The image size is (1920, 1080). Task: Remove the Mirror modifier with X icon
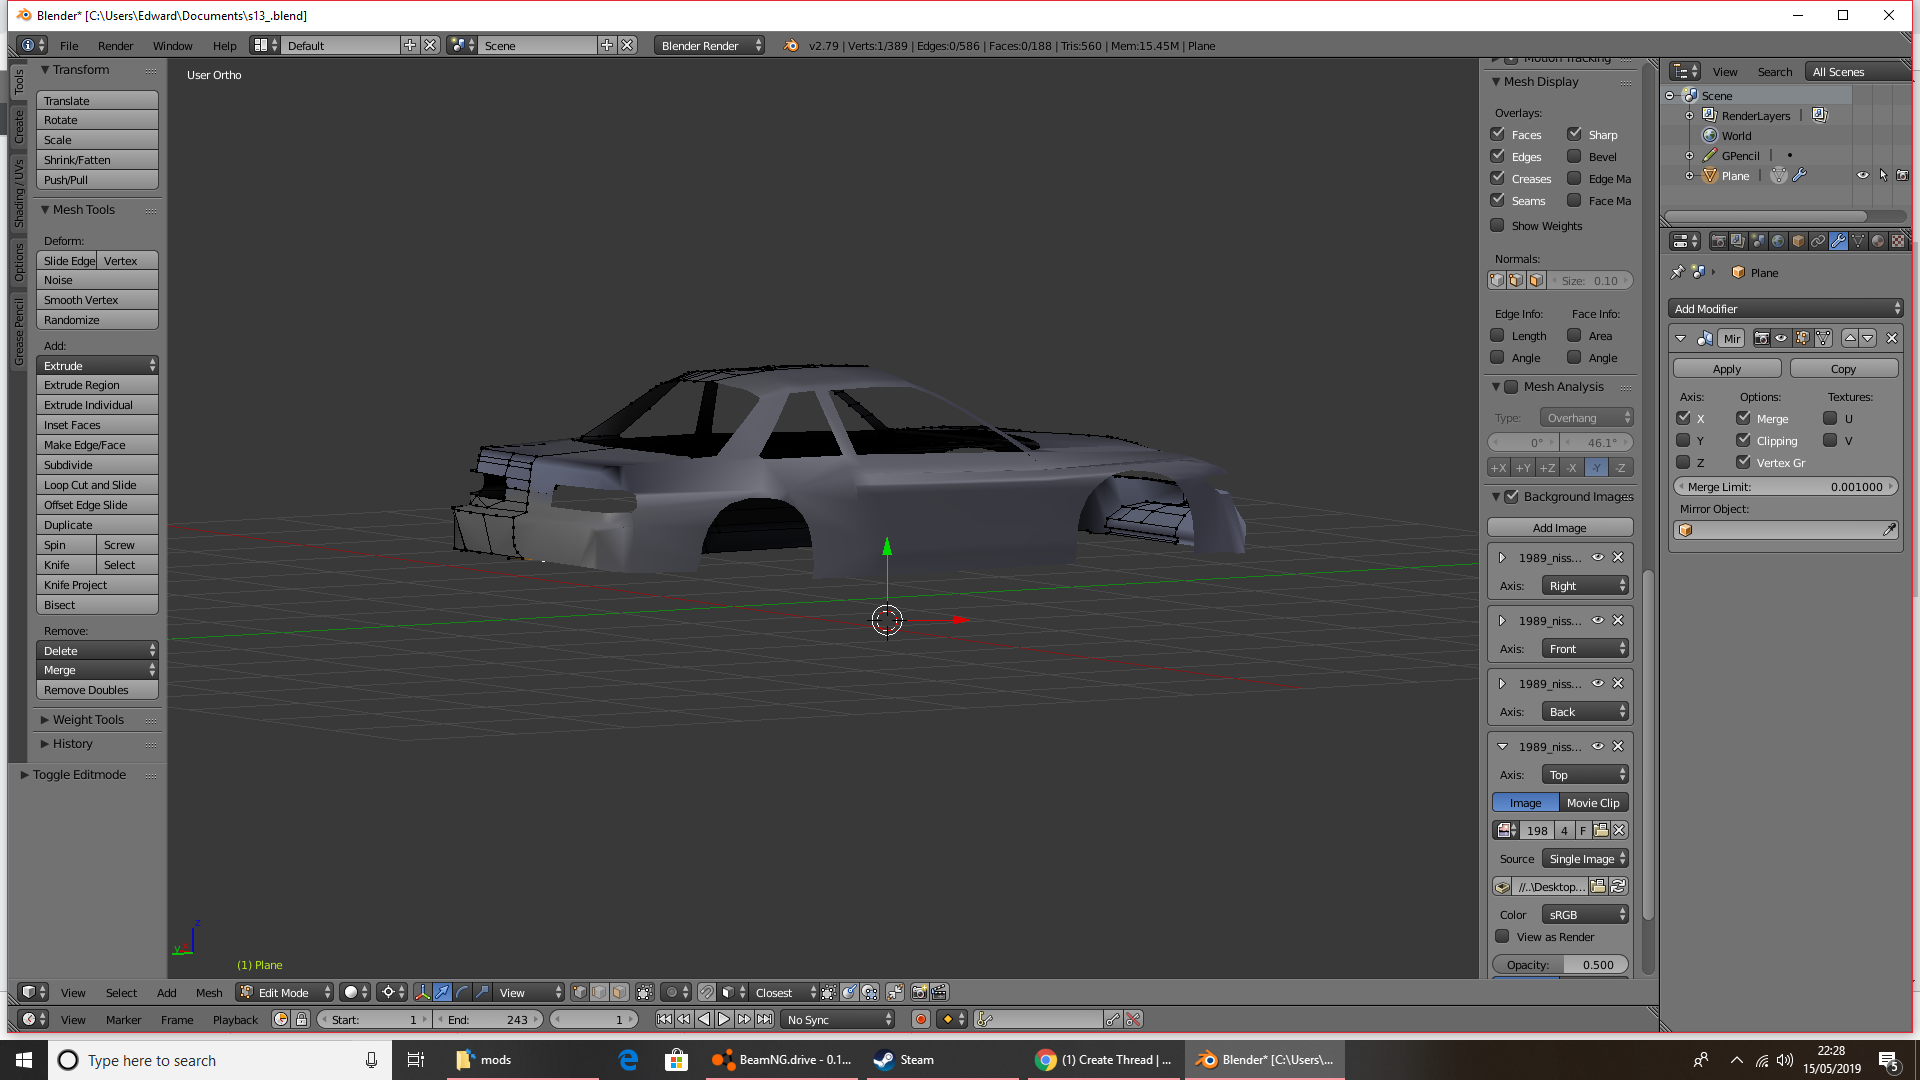1891,338
